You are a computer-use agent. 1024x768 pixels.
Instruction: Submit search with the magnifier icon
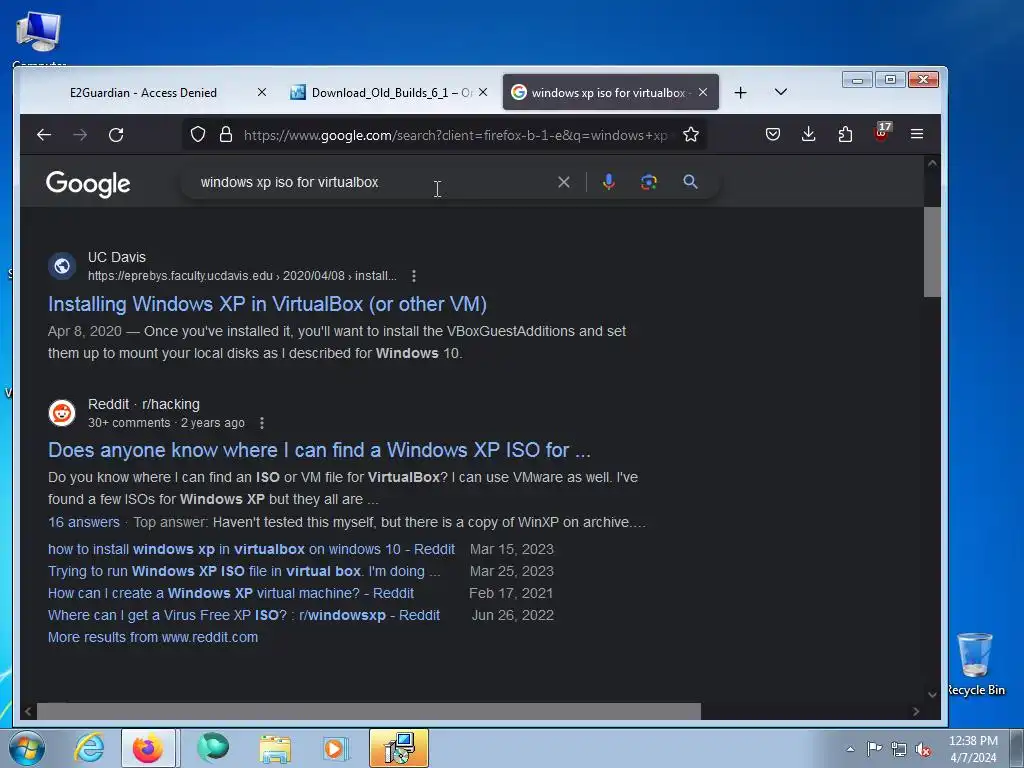(690, 182)
